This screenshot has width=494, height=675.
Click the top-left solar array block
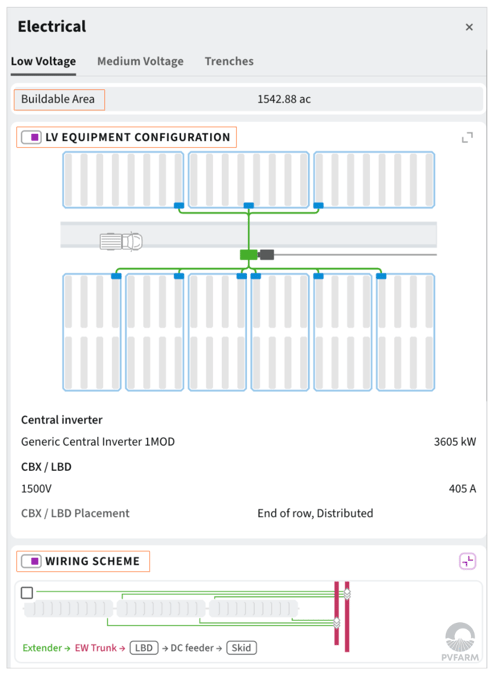tap(123, 180)
